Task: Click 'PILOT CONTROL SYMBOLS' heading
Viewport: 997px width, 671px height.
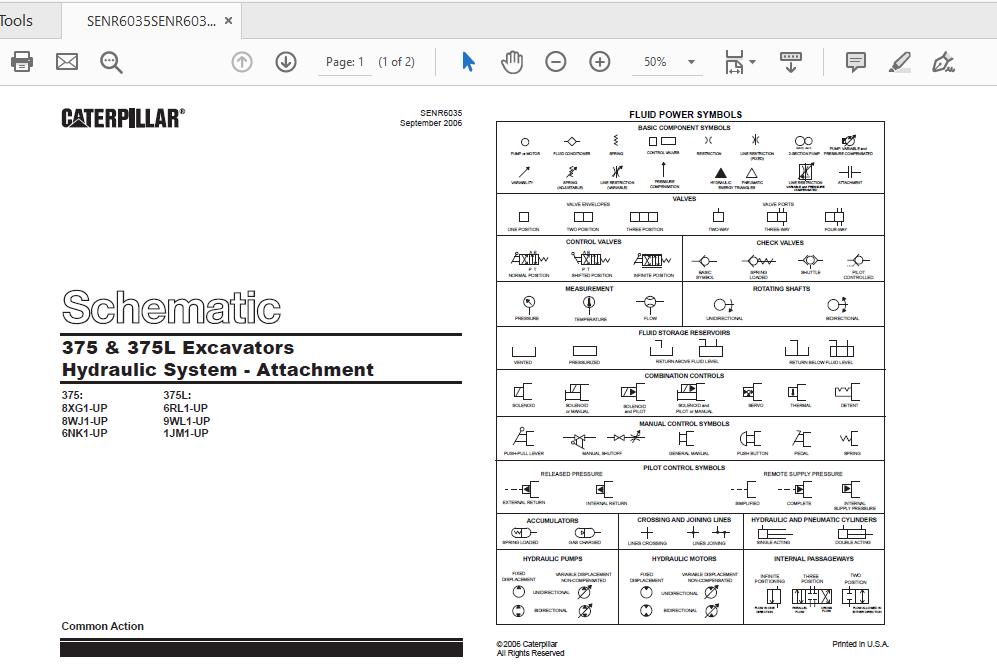Action: point(684,468)
